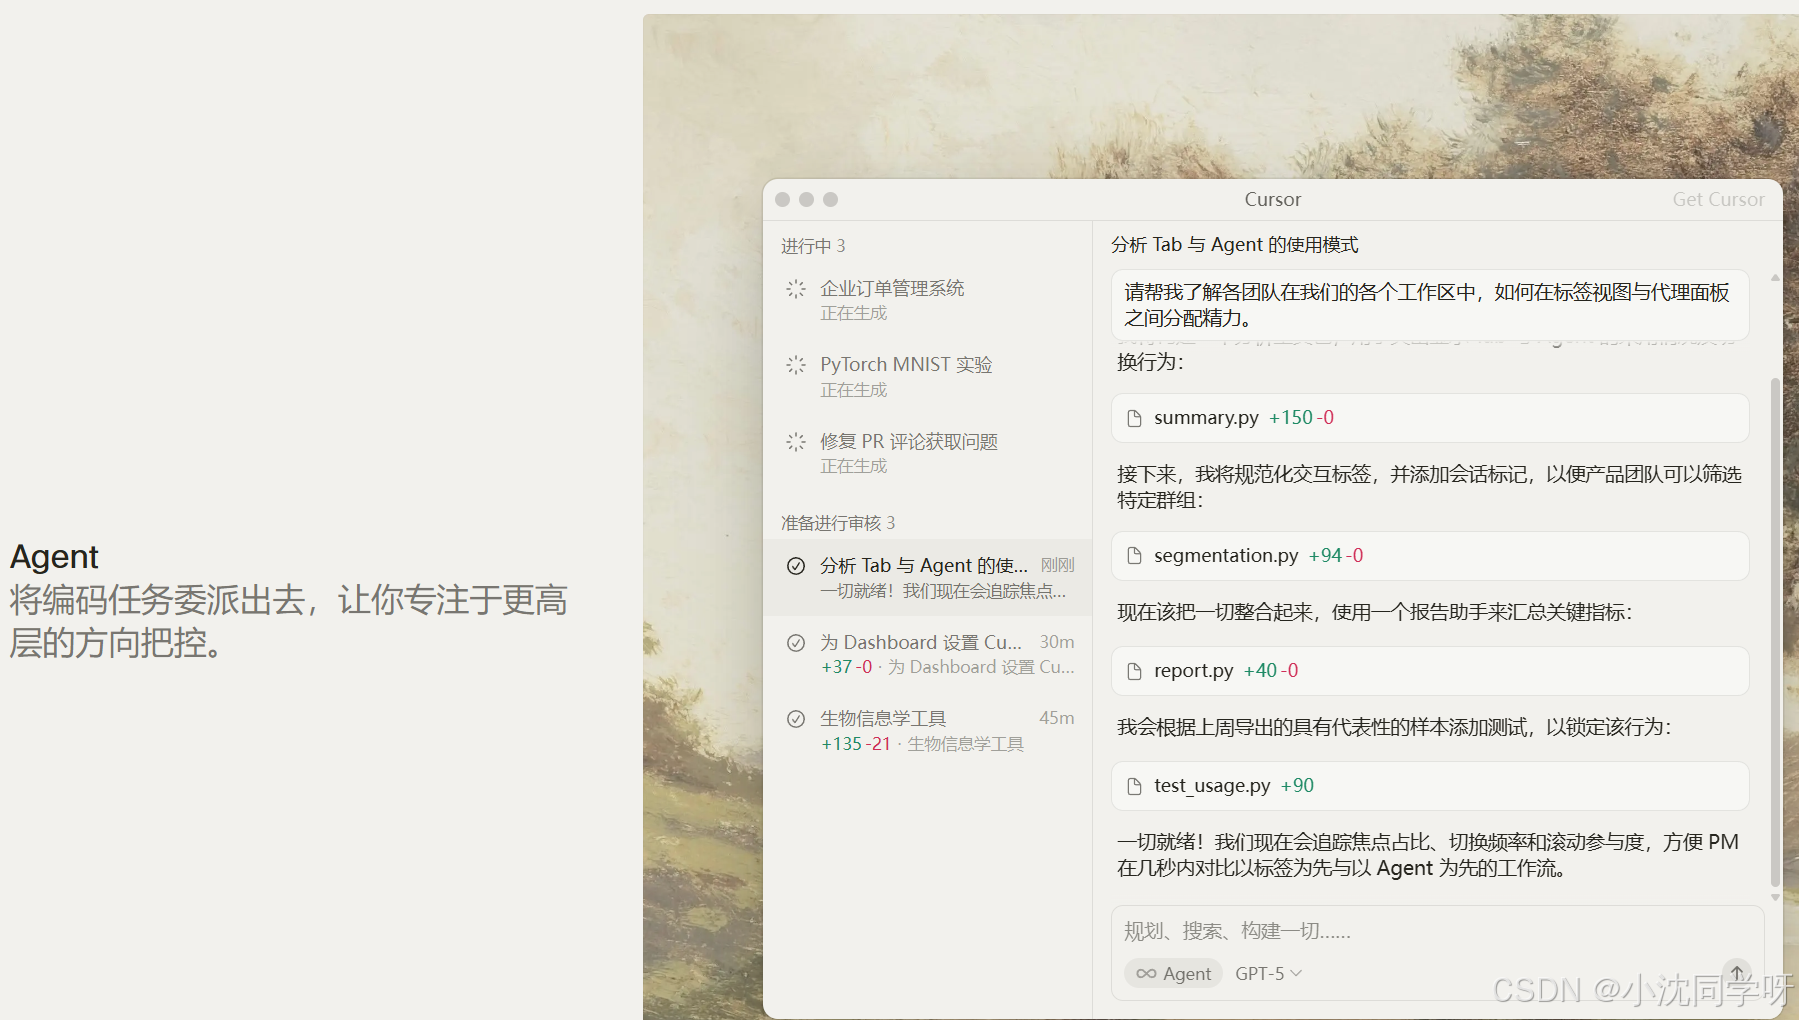This screenshot has height=1020, width=1799.
Task: Click the Agent heading on the left
Action: point(54,557)
